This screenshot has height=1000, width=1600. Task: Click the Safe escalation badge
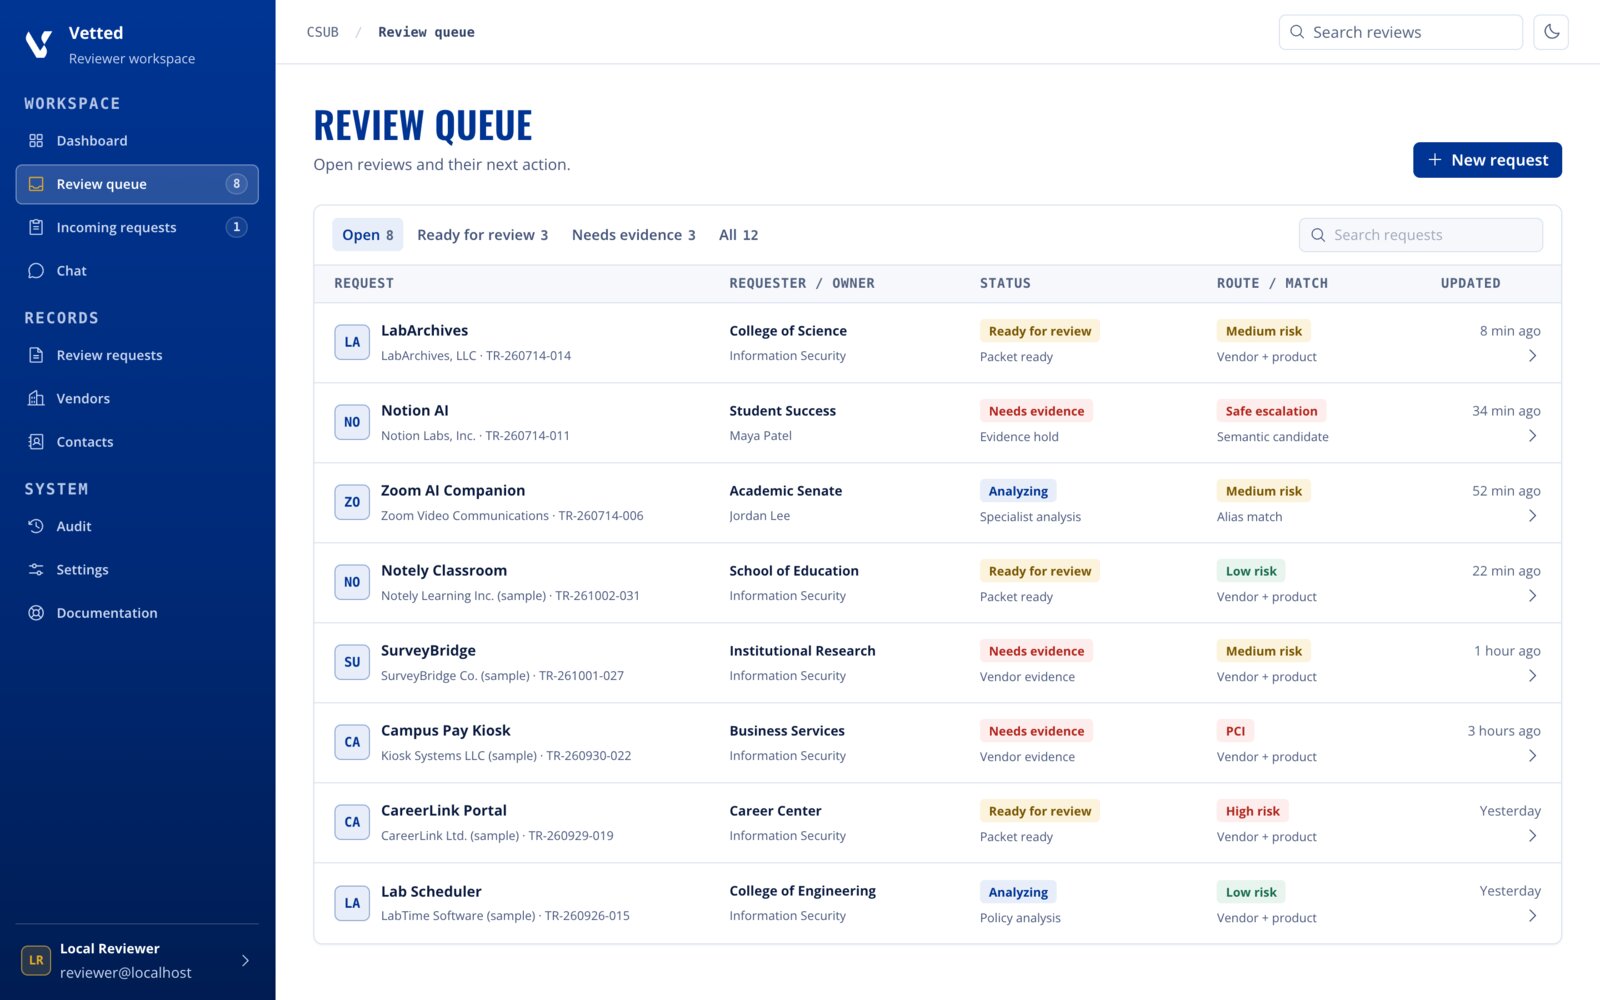(1271, 411)
